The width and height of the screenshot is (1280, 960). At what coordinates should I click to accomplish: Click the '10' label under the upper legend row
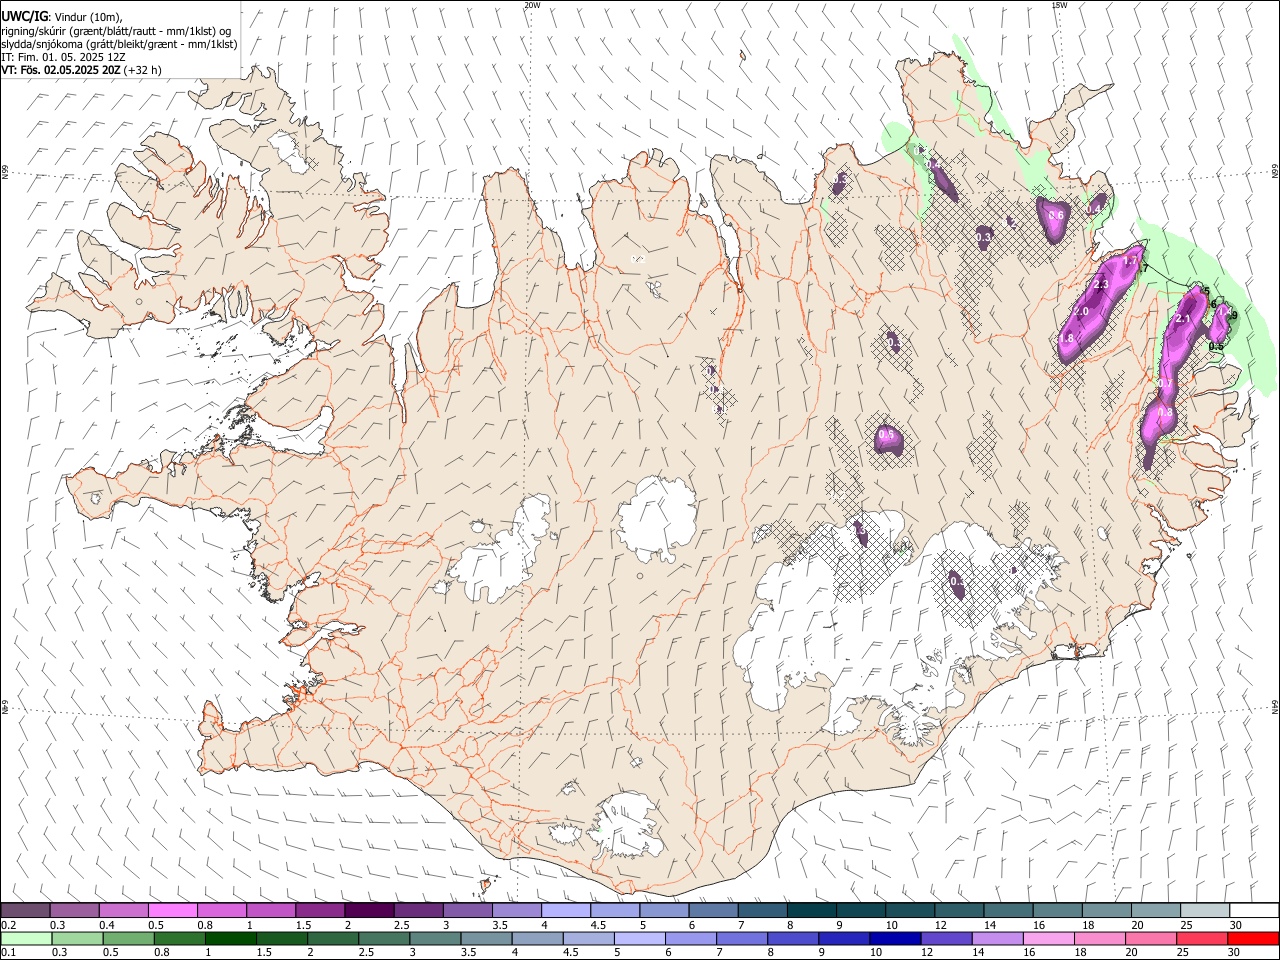(891, 925)
